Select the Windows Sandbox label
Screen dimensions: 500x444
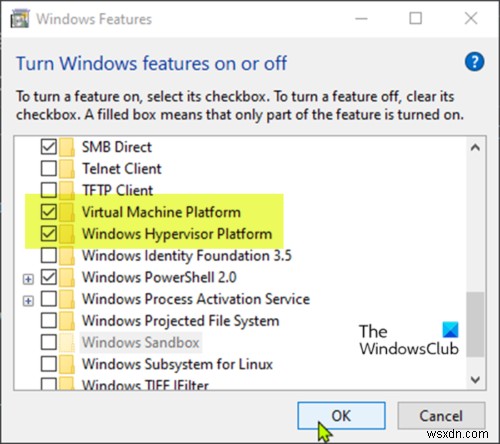point(141,342)
